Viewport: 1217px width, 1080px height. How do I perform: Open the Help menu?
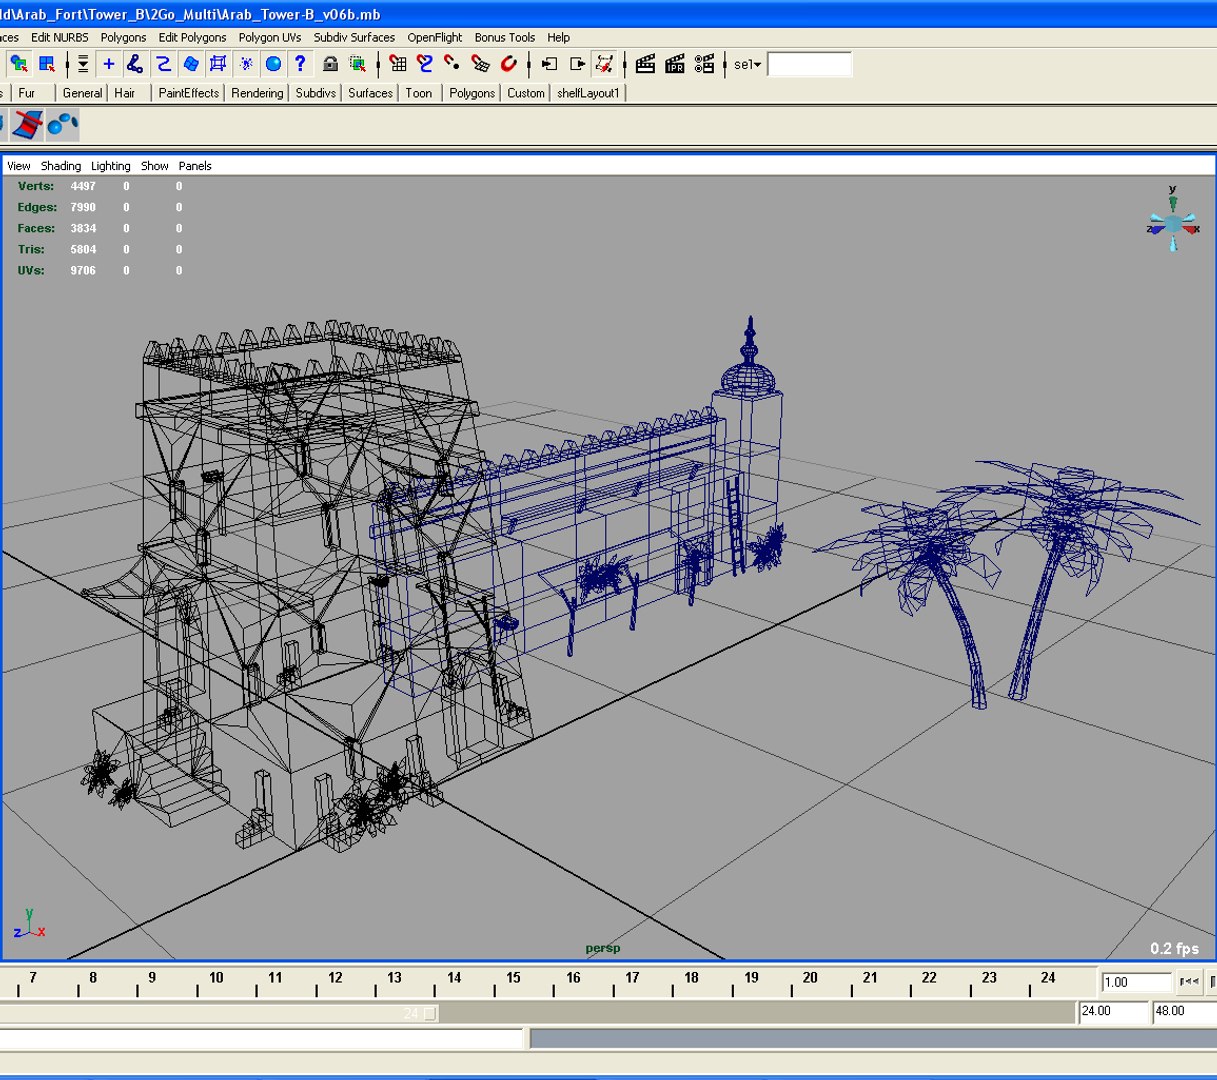click(559, 37)
